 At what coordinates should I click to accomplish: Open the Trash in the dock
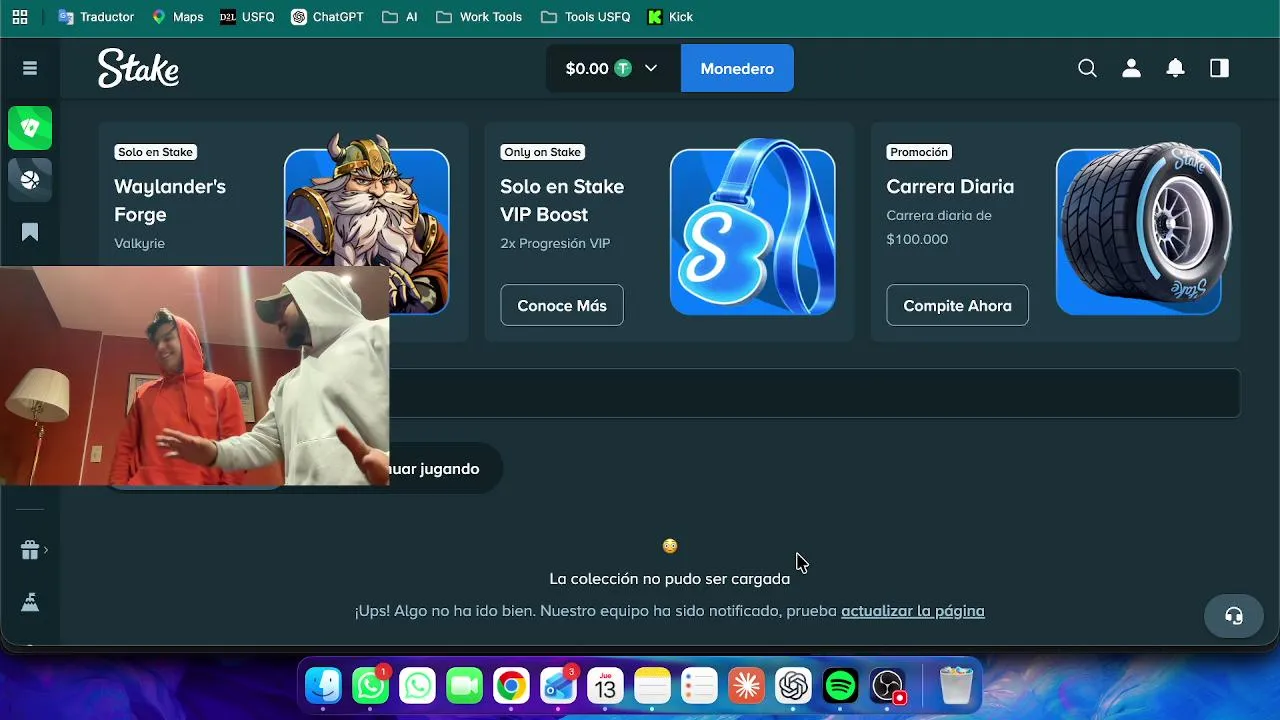click(956, 686)
